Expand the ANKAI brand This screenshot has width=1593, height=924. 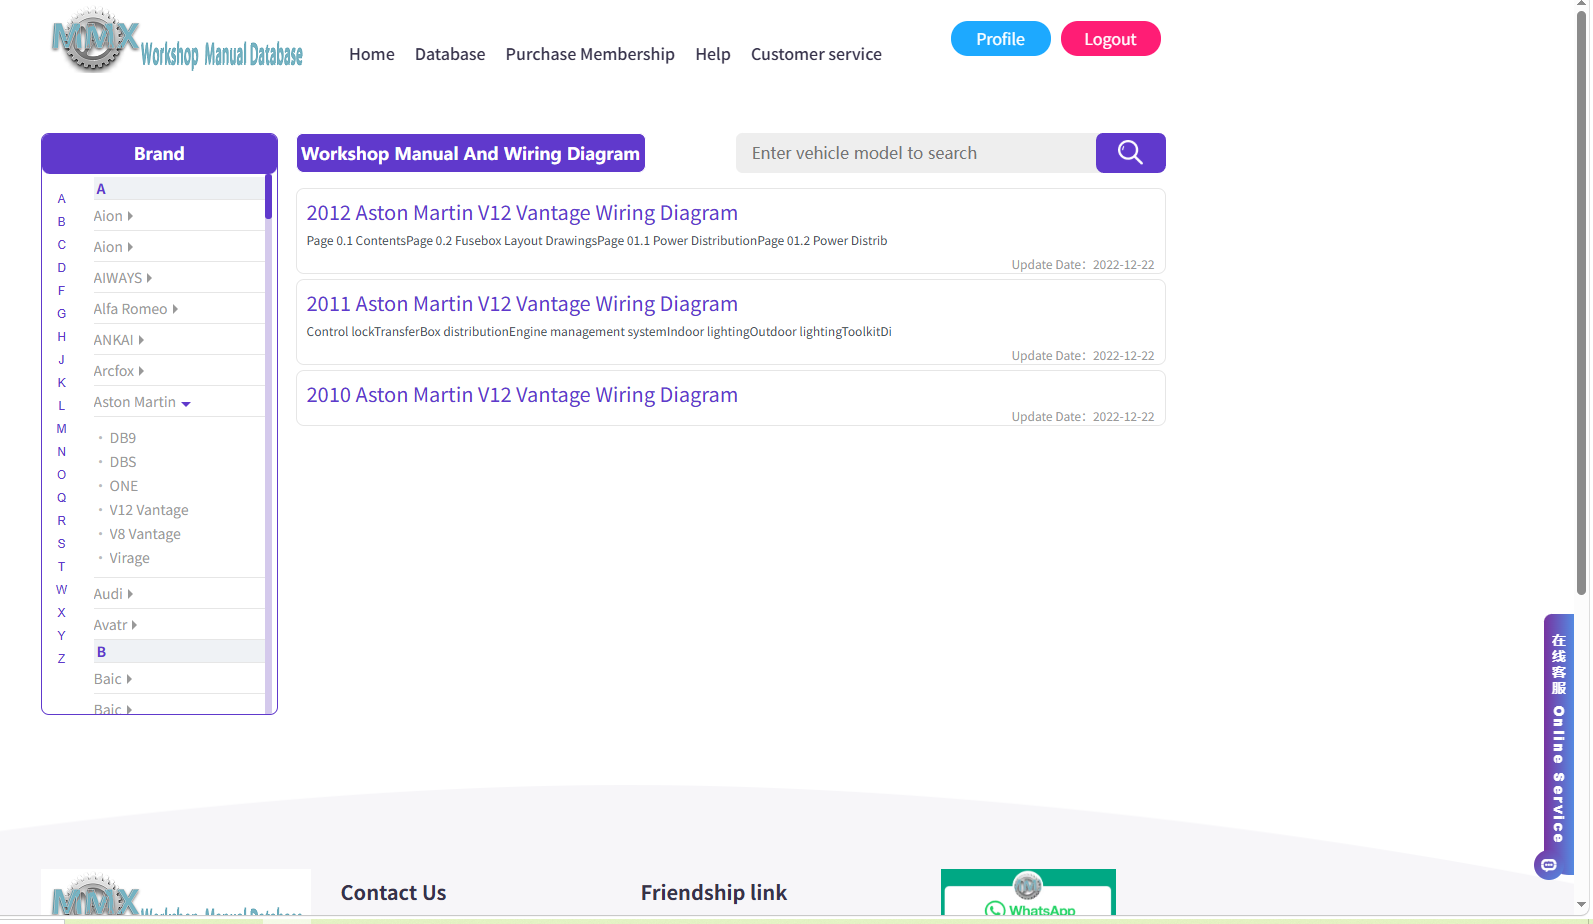pyautogui.click(x=118, y=340)
